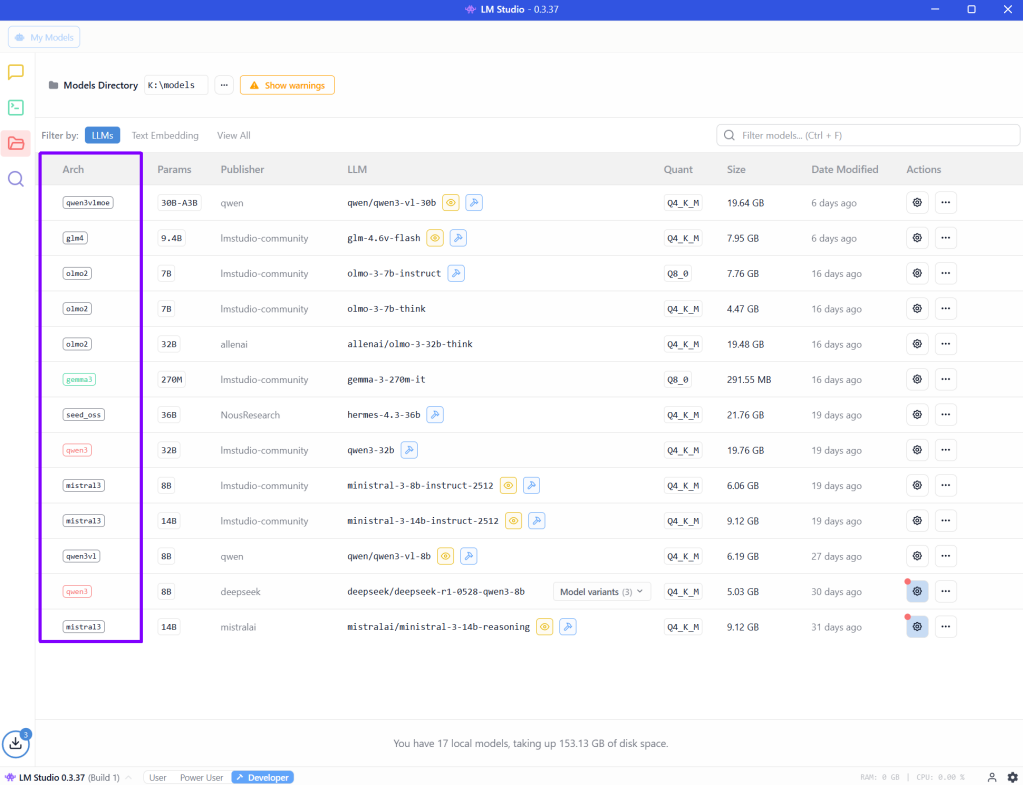Open the Developer terminal sidebar icon
The height and width of the screenshot is (785, 1023).
[16, 107]
